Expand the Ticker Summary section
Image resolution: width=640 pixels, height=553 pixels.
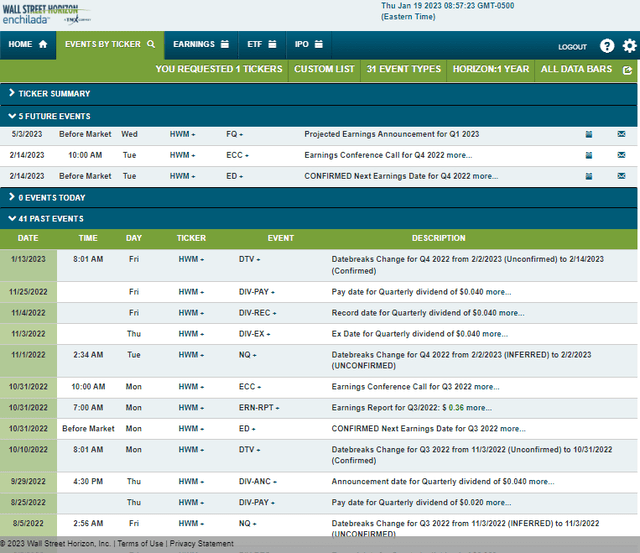[50, 93]
